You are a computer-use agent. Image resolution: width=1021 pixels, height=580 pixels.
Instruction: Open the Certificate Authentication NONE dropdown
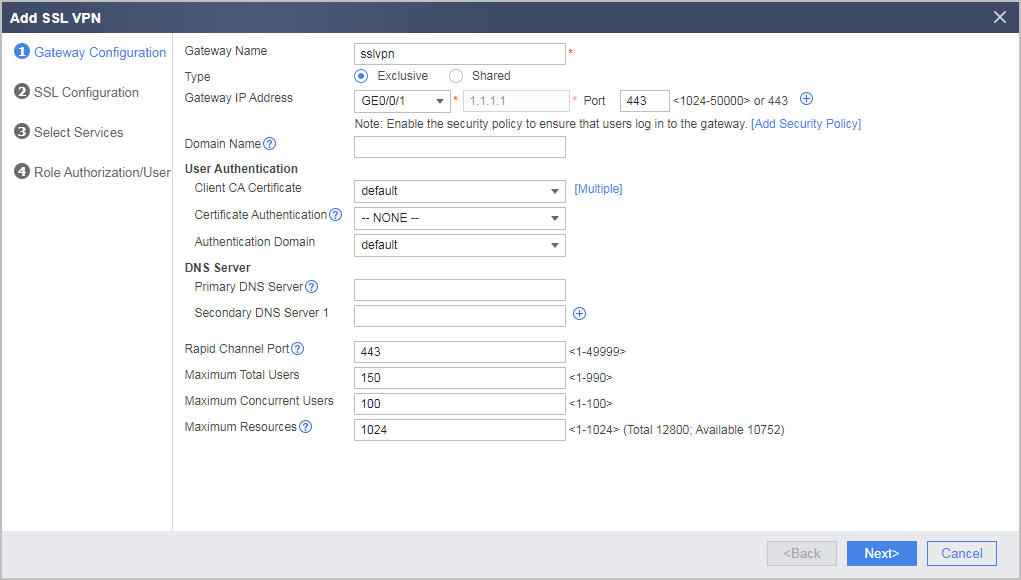[460, 218]
